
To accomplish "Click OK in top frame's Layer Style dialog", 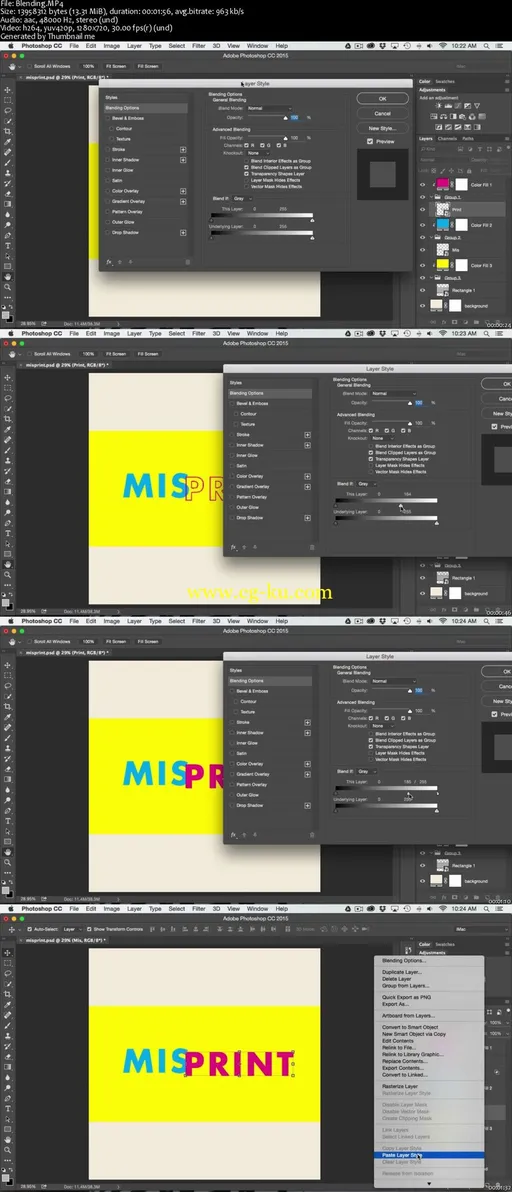I will click(x=382, y=99).
